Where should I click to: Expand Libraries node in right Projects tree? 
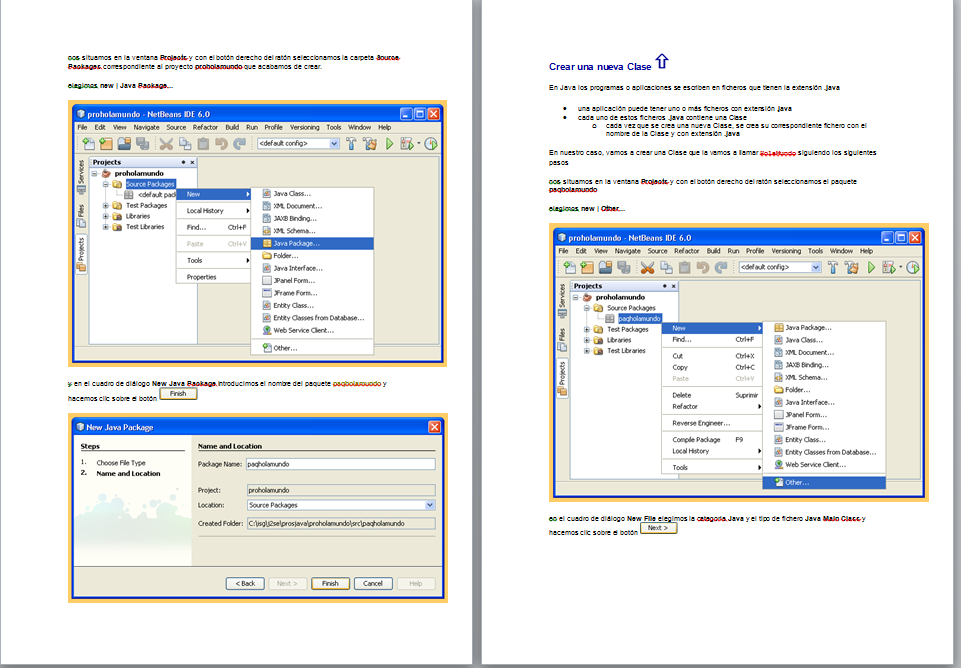(587, 340)
